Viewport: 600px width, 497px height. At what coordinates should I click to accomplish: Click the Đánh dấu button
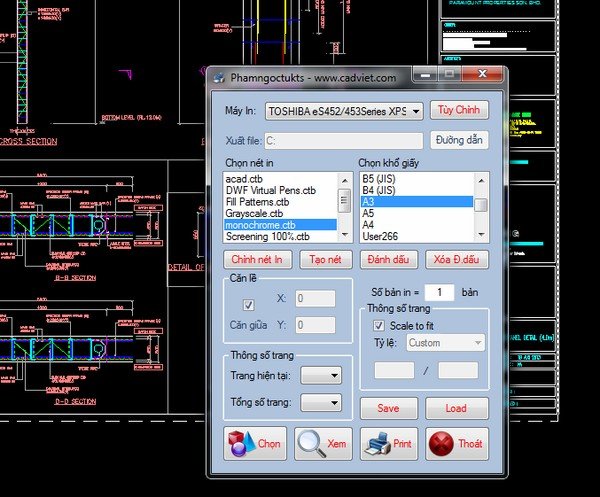click(x=389, y=259)
